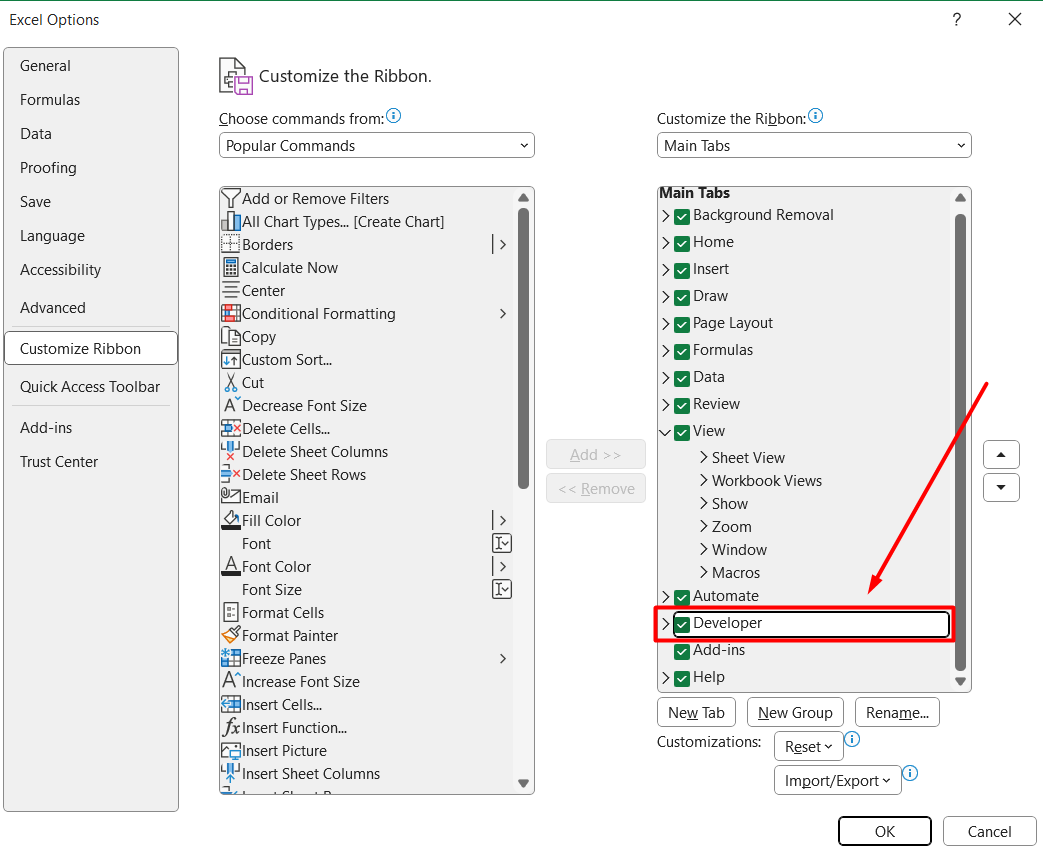Open the Reset dropdown button
Screen dimensions: 1043x853
[x=809, y=747]
